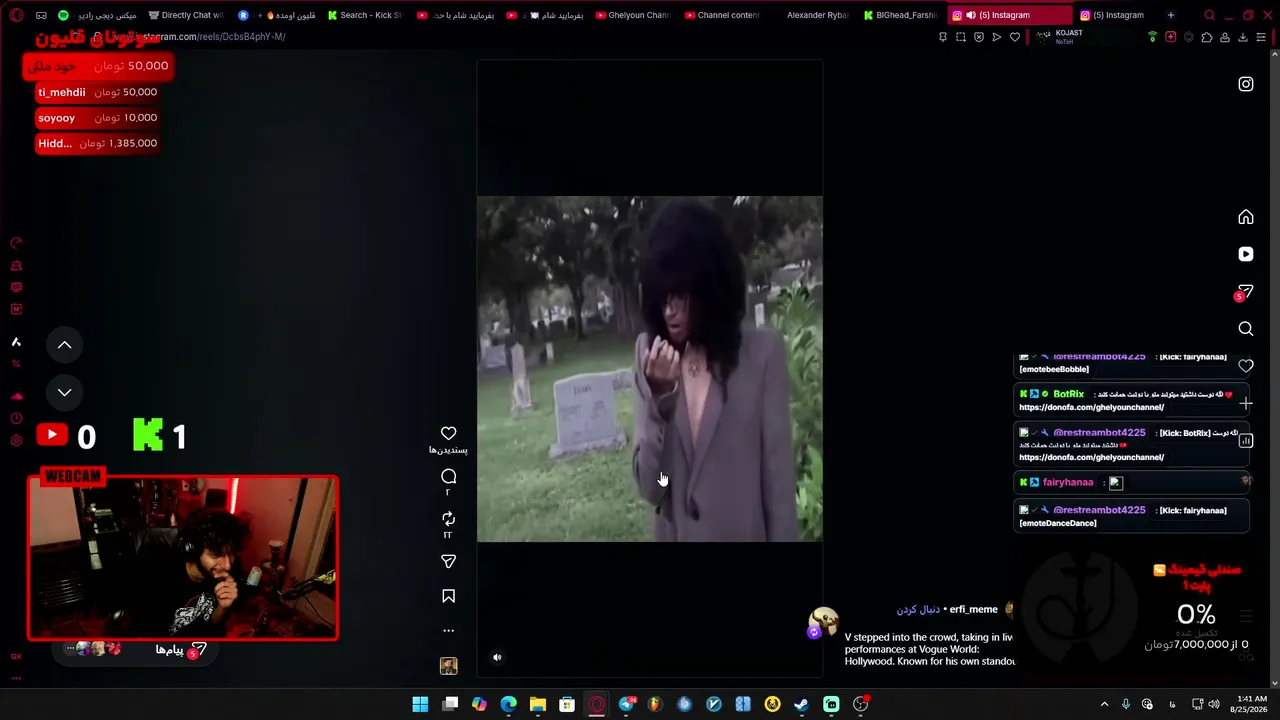Image resolution: width=1280 pixels, height=720 pixels.
Task: Open Steam from the taskbar
Action: pyautogui.click(x=801, y=704)
